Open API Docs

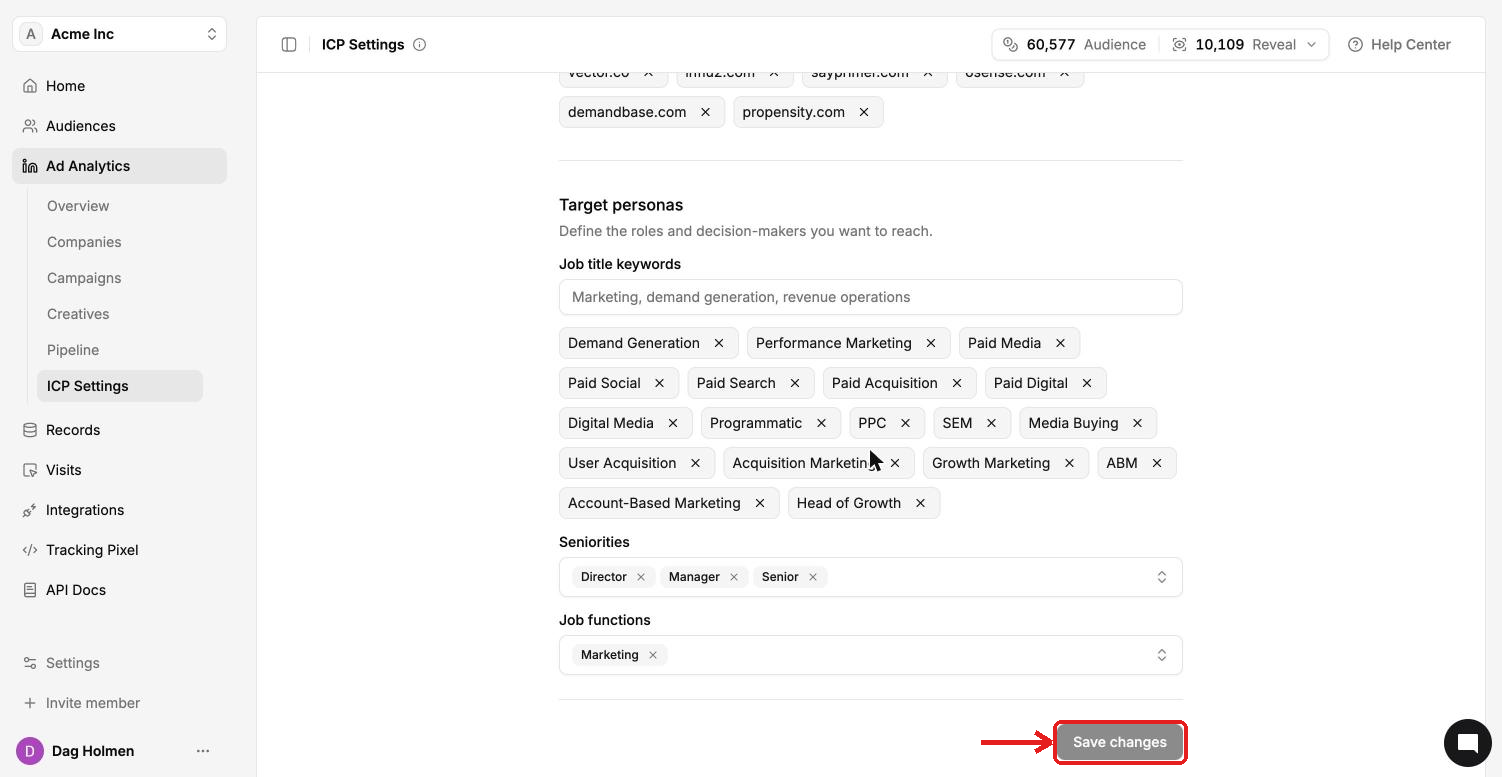pyautogui.click(x=120, y=590)
